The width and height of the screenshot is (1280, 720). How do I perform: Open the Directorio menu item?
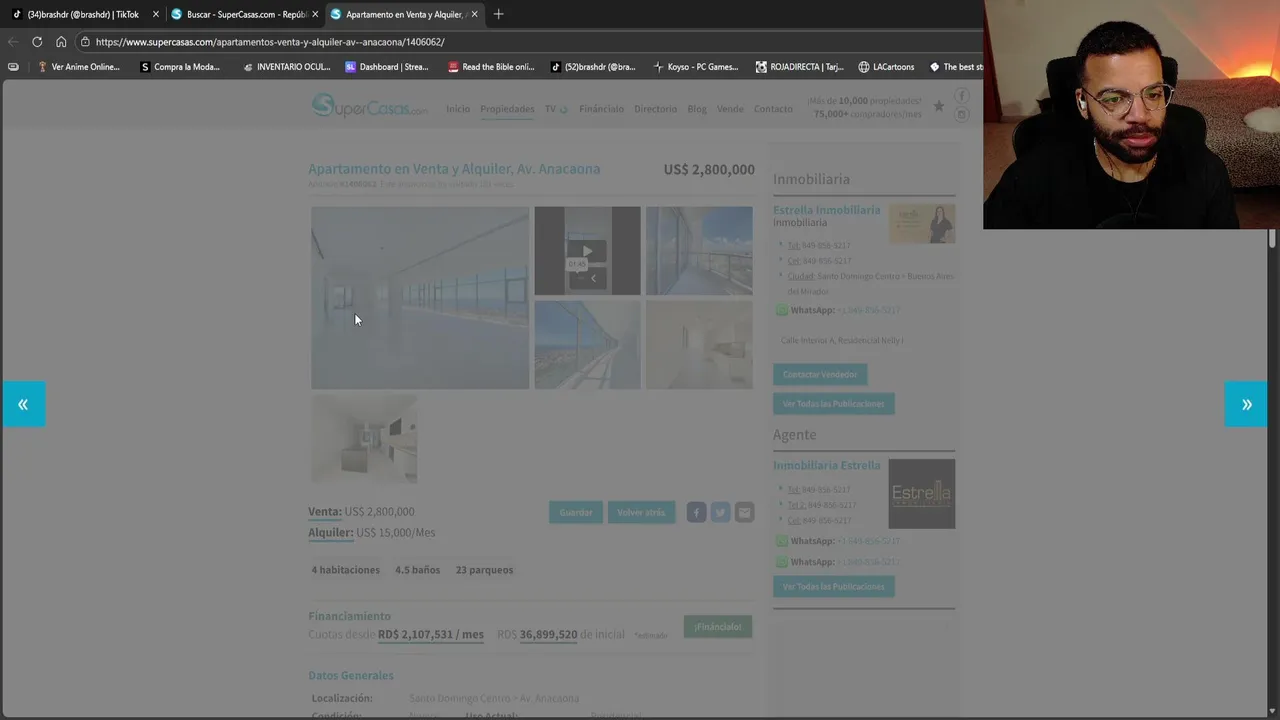click(x=655, y=109)
